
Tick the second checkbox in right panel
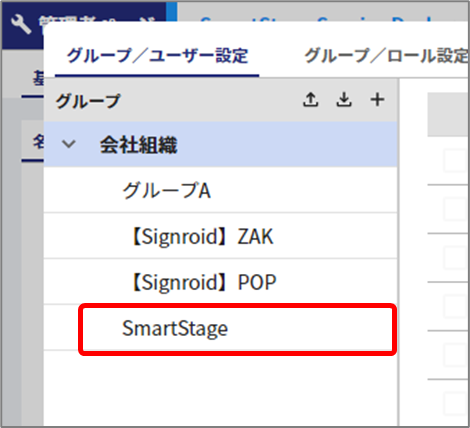[456, 209]
